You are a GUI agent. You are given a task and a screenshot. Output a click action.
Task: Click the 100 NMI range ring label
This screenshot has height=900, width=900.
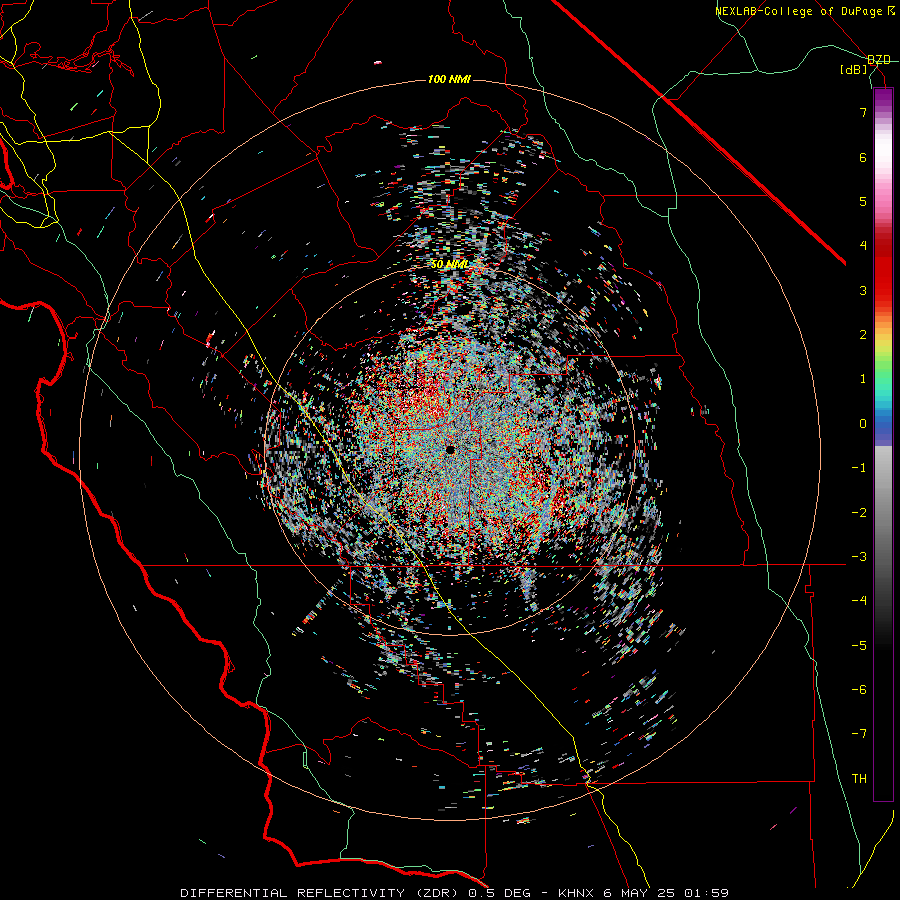click(449, 79)
